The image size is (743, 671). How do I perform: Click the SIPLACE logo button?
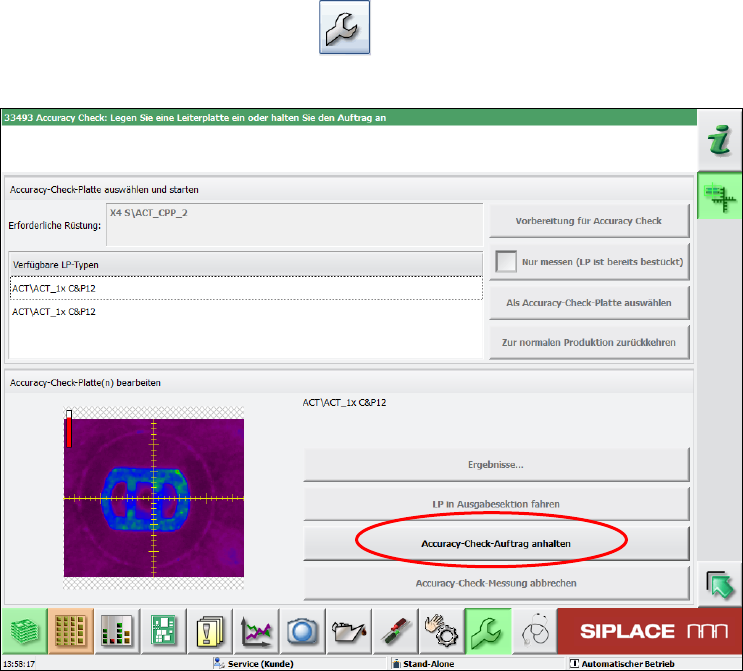pyautogui.click(x=650, y=631)
